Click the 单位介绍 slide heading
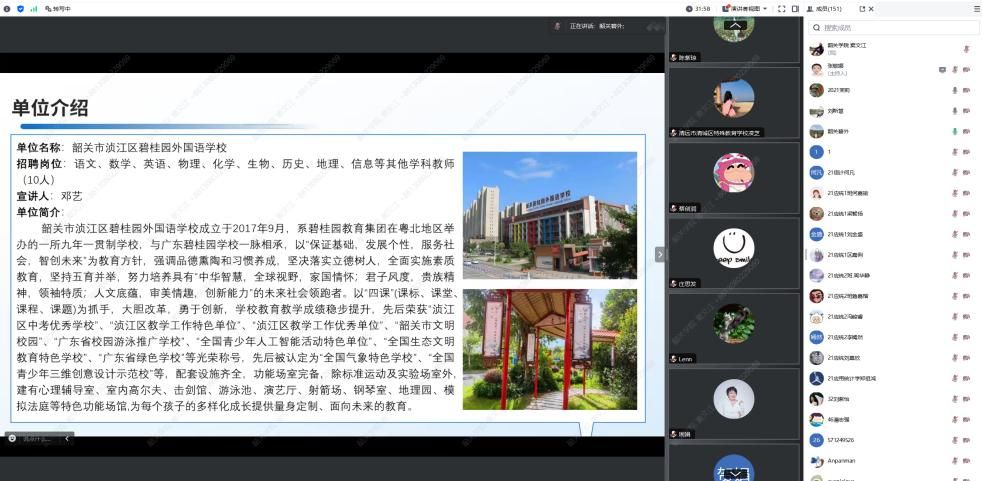 pyautogui.click(x=50, y=108)
